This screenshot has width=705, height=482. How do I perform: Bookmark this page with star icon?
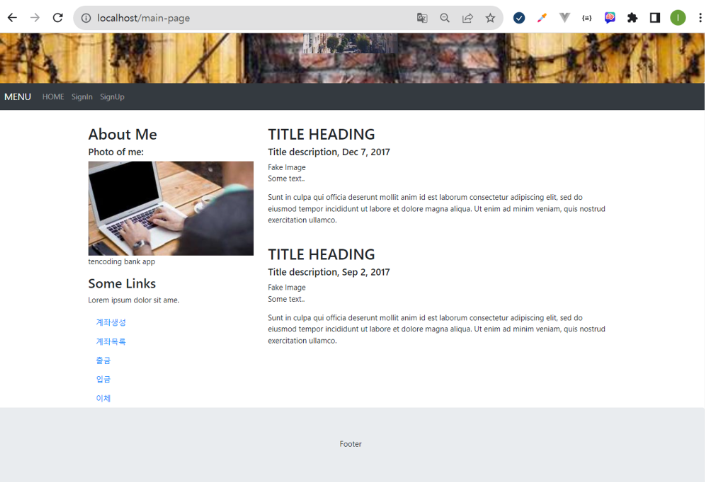(x=490, y=18)
